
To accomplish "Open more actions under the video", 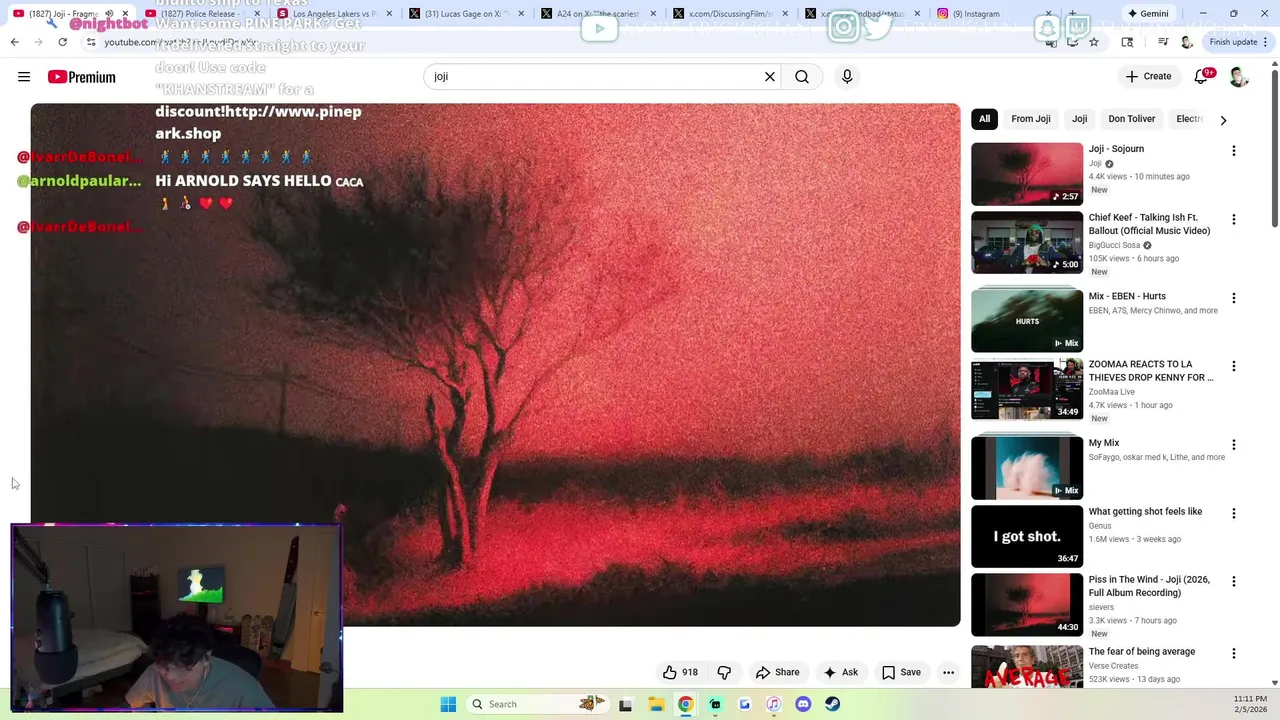I will [948, 672].
